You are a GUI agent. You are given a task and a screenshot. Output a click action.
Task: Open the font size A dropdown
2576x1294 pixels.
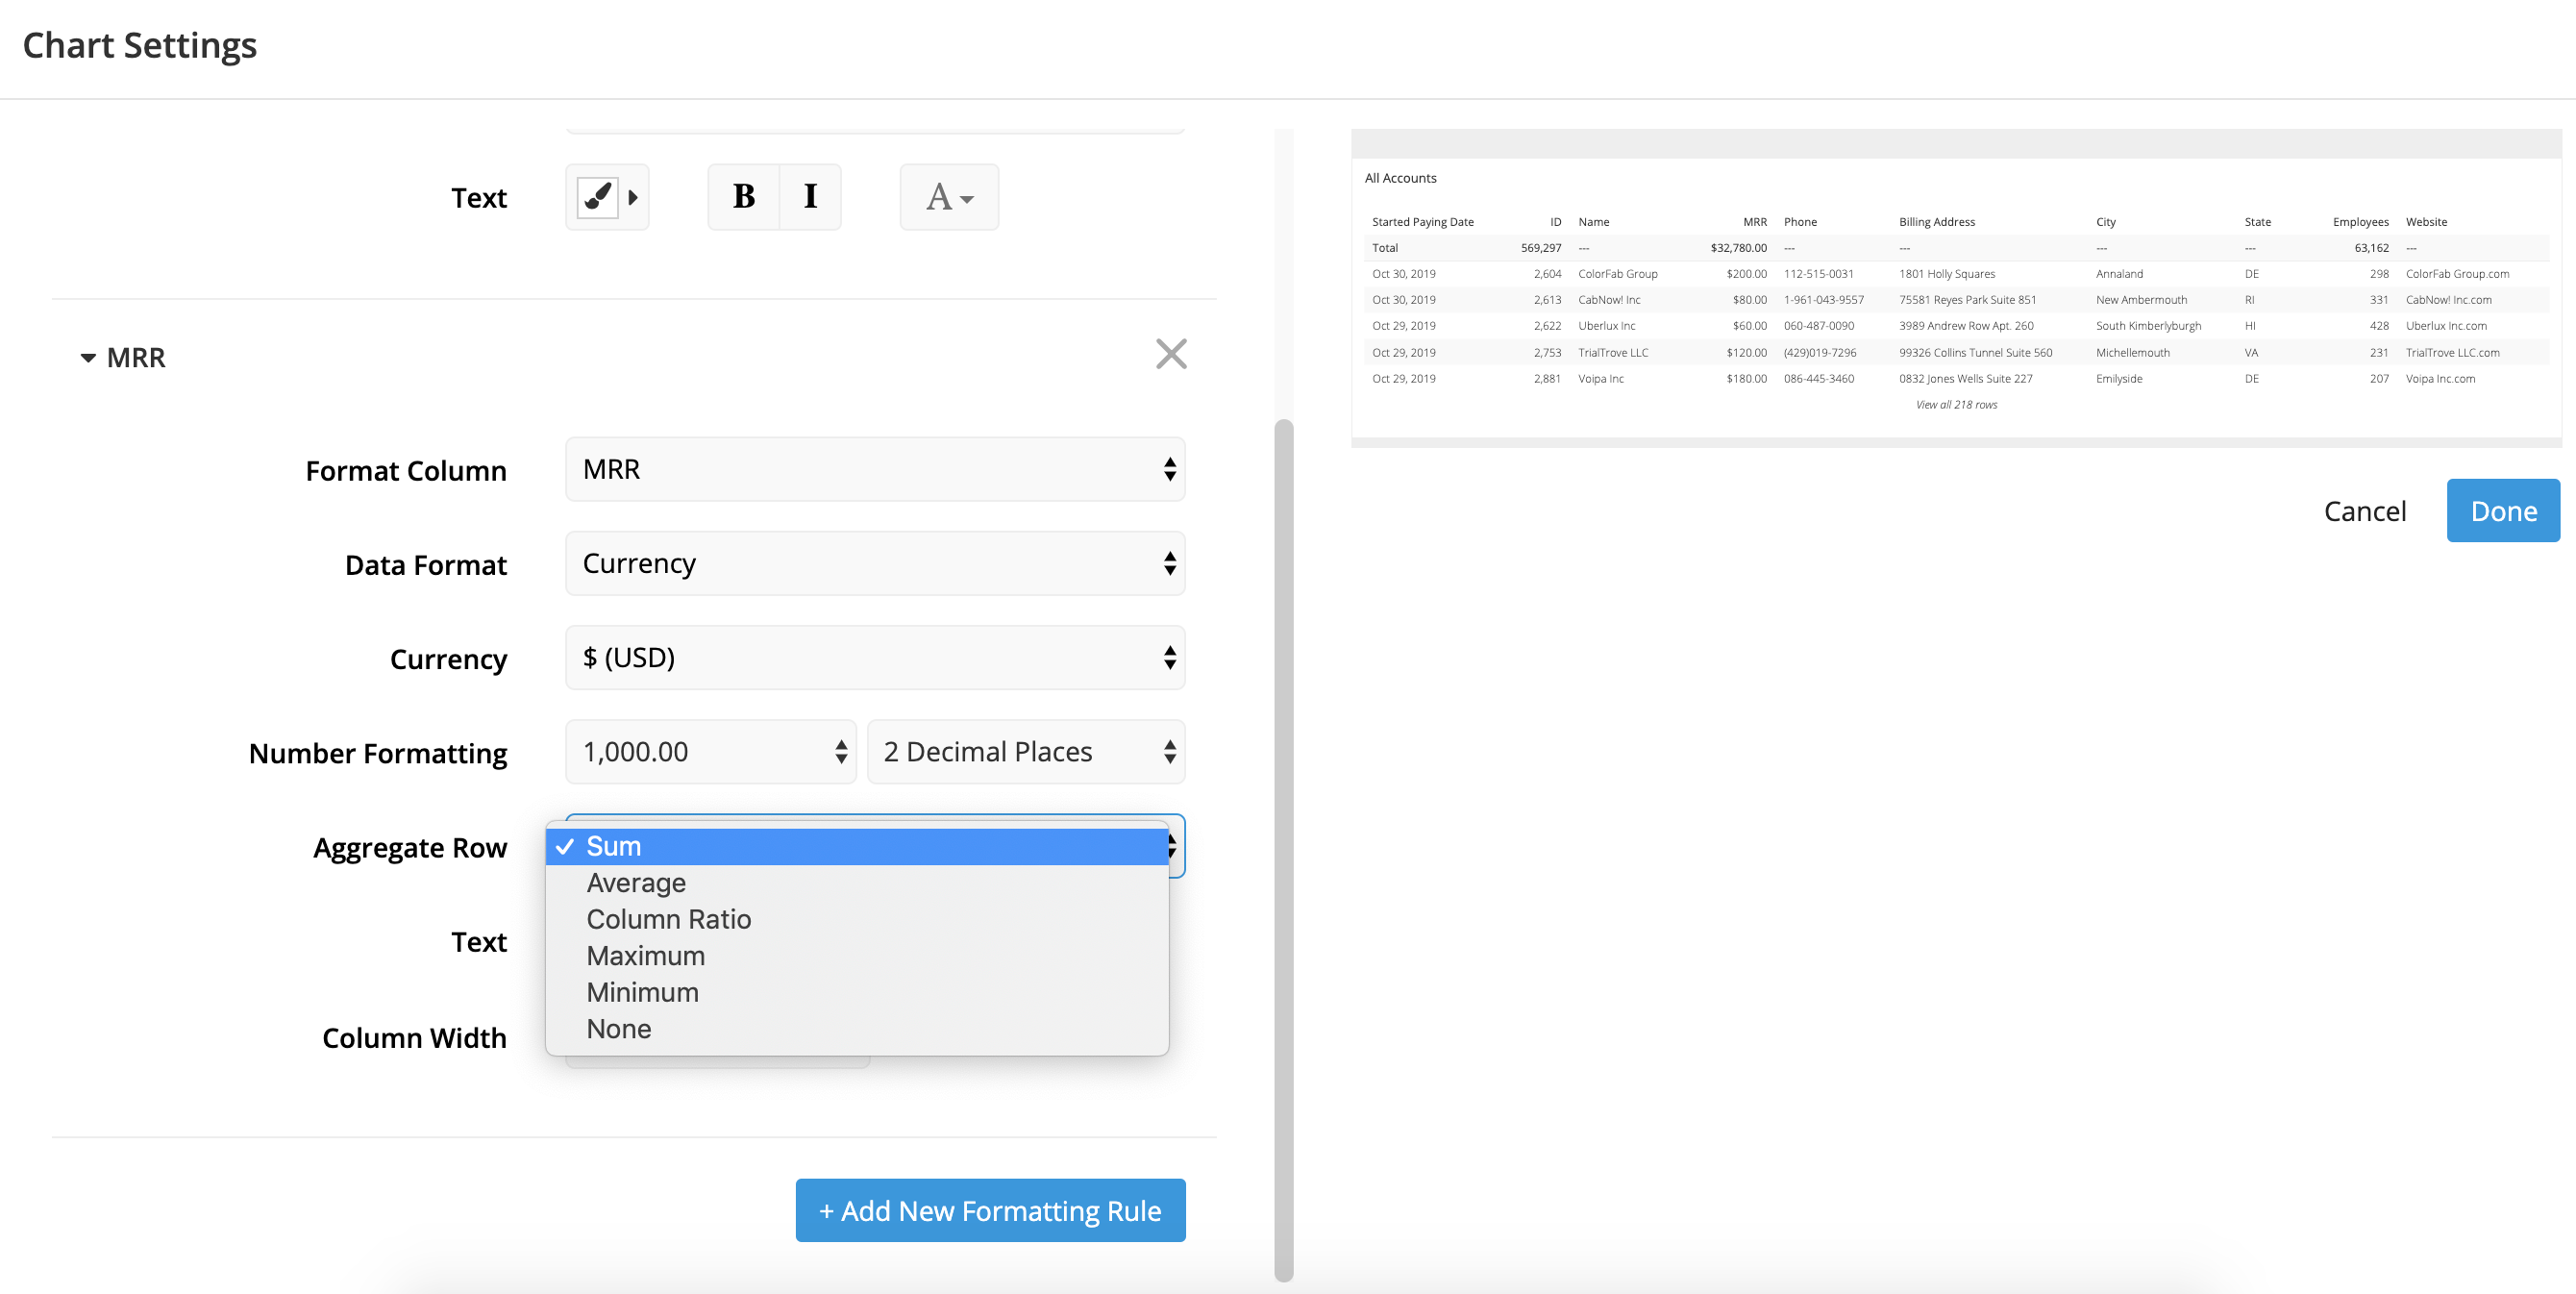coord(949,197)
